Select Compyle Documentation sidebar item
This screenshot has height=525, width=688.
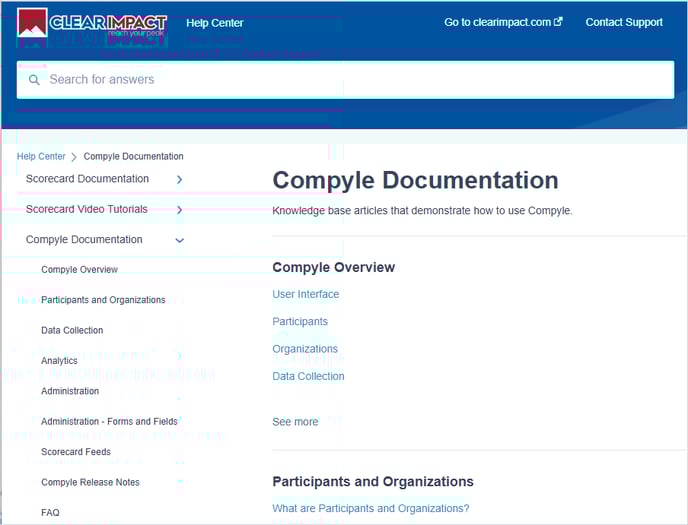click(84, 239)
